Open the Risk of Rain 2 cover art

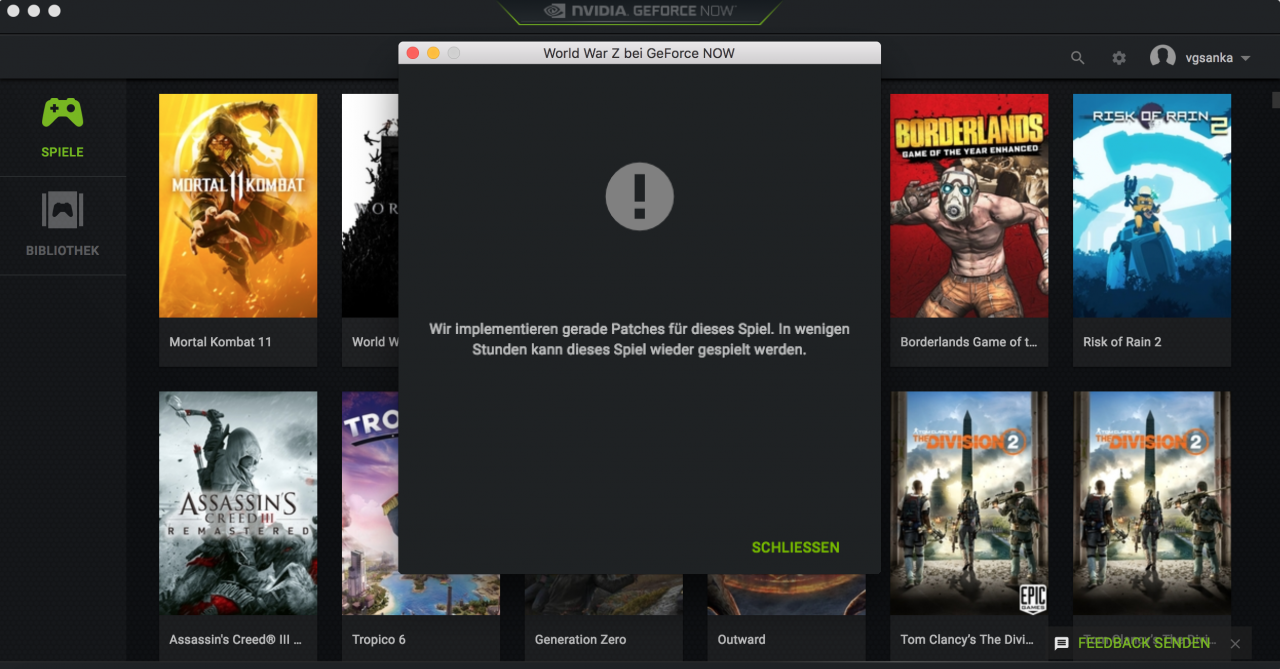coord(1152,206)
